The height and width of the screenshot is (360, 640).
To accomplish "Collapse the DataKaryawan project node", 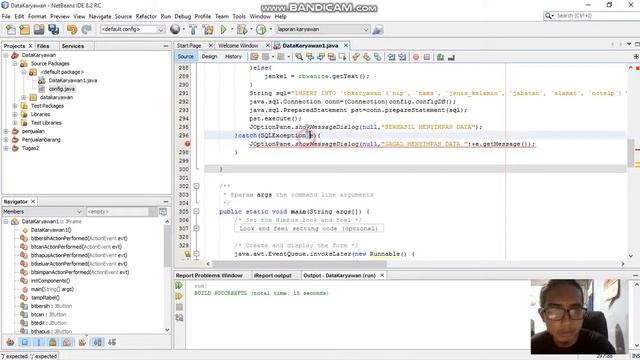I will point(6,55).
